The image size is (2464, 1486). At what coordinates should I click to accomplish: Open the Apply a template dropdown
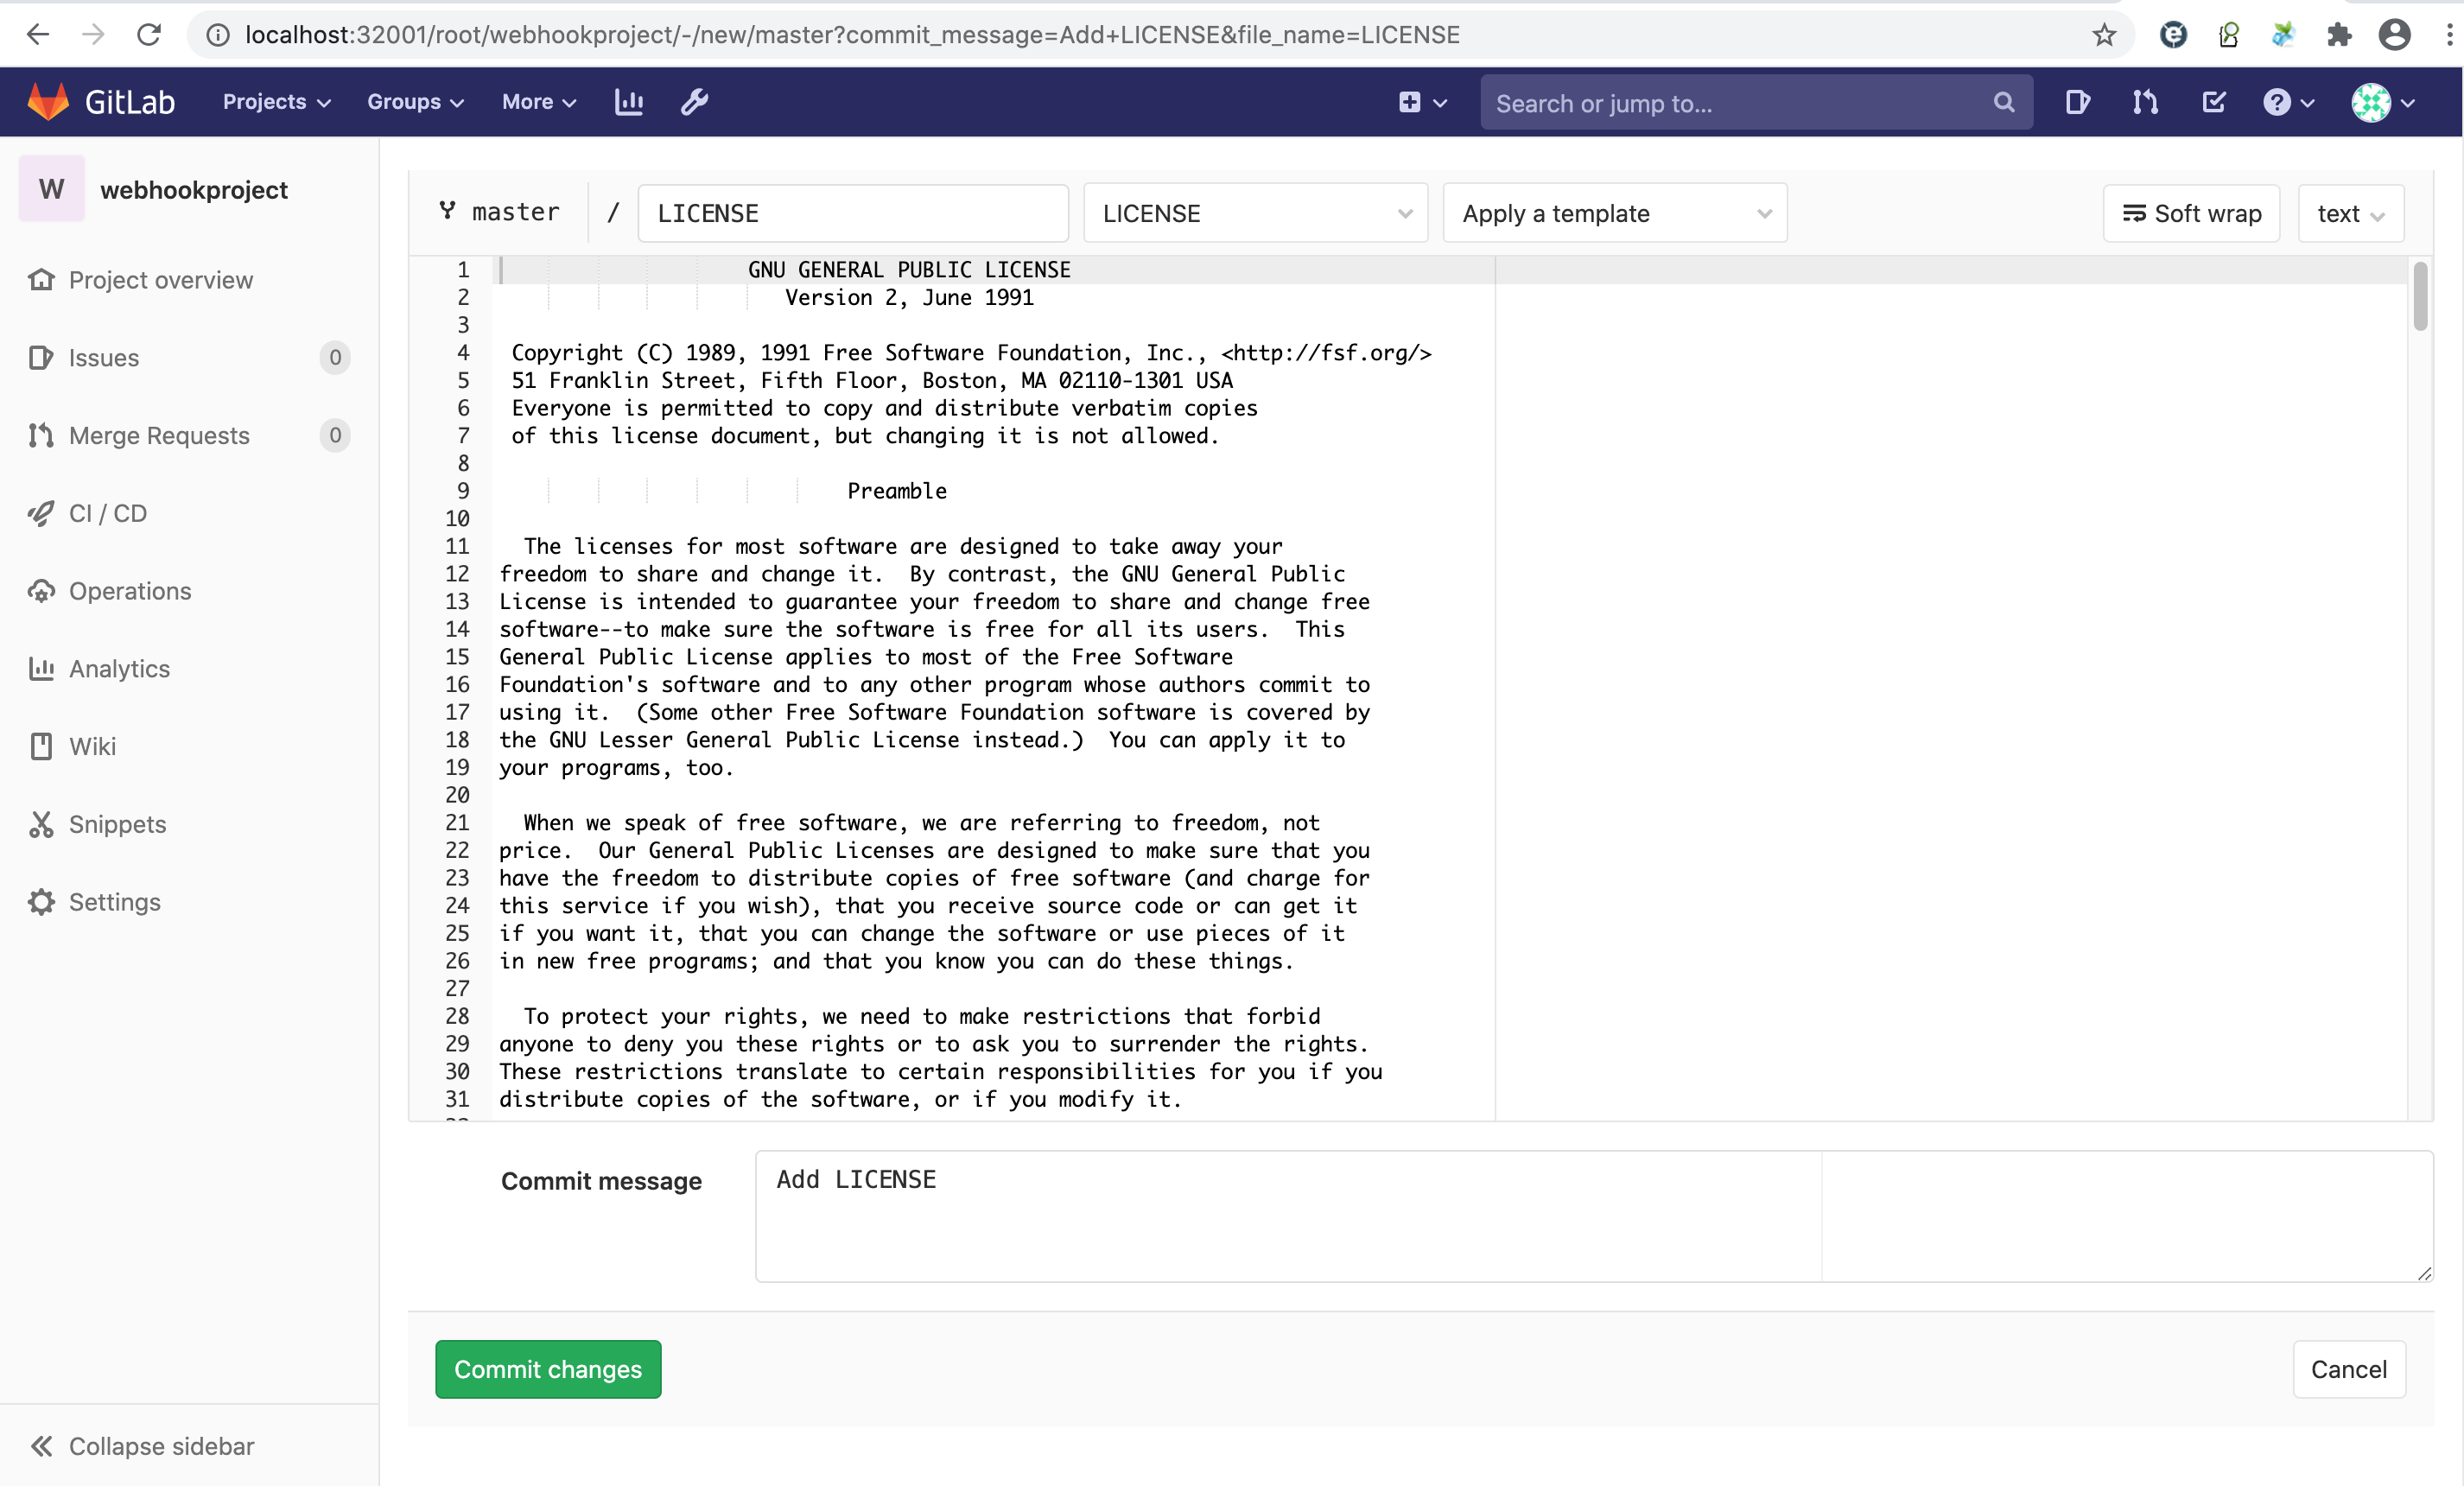click(1613, 213)
